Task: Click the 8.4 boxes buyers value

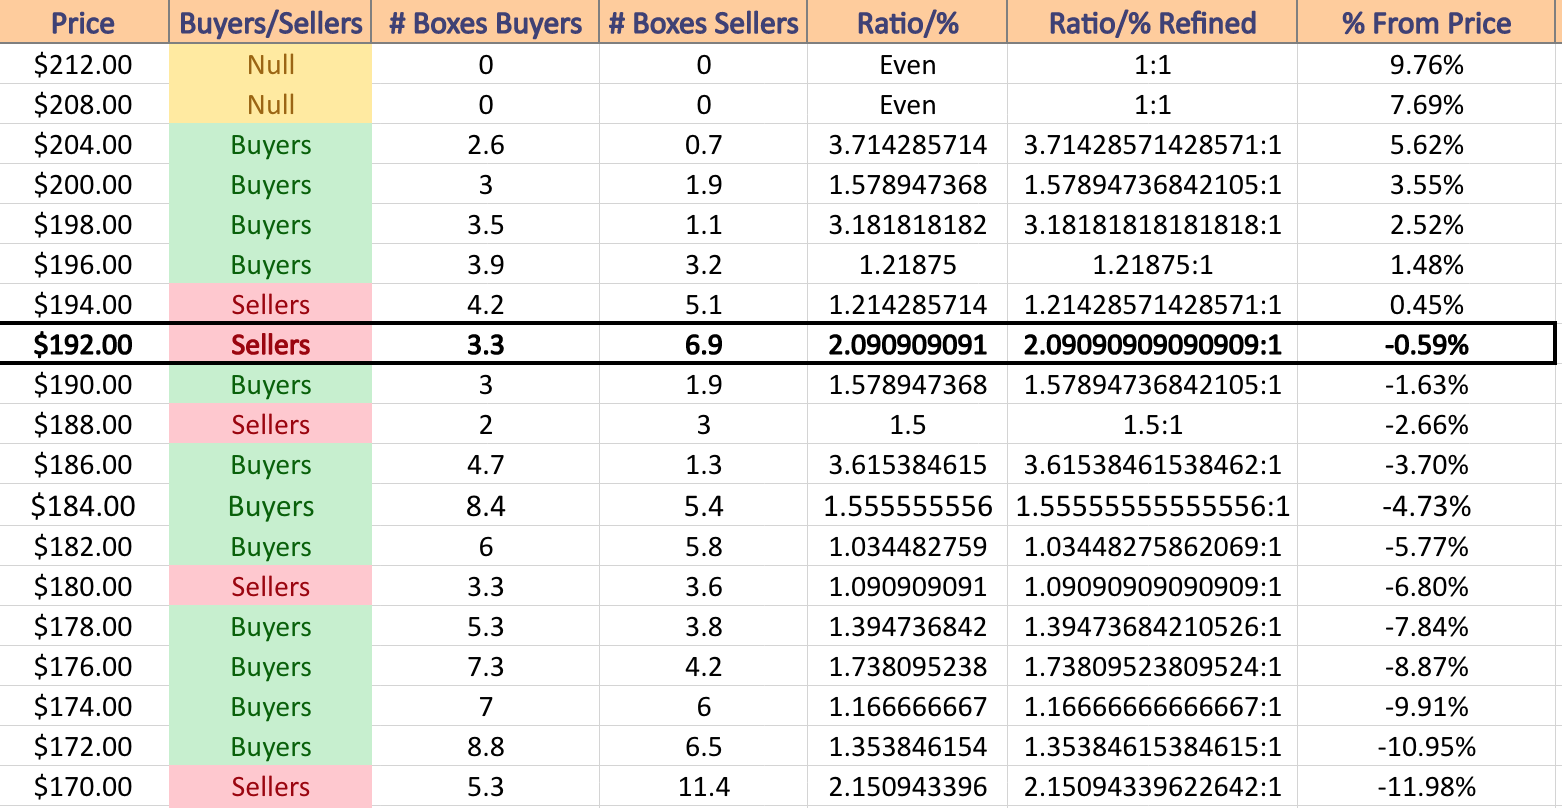Action: coord(485,506)
